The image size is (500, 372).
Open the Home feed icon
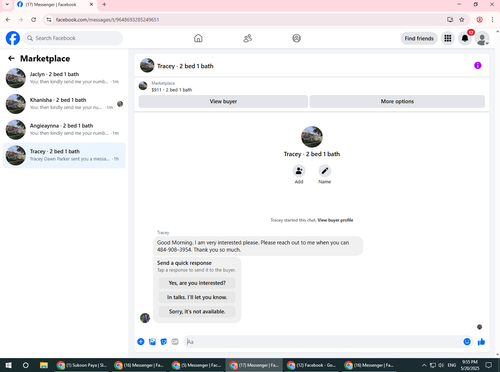click(x=198, y=38)
